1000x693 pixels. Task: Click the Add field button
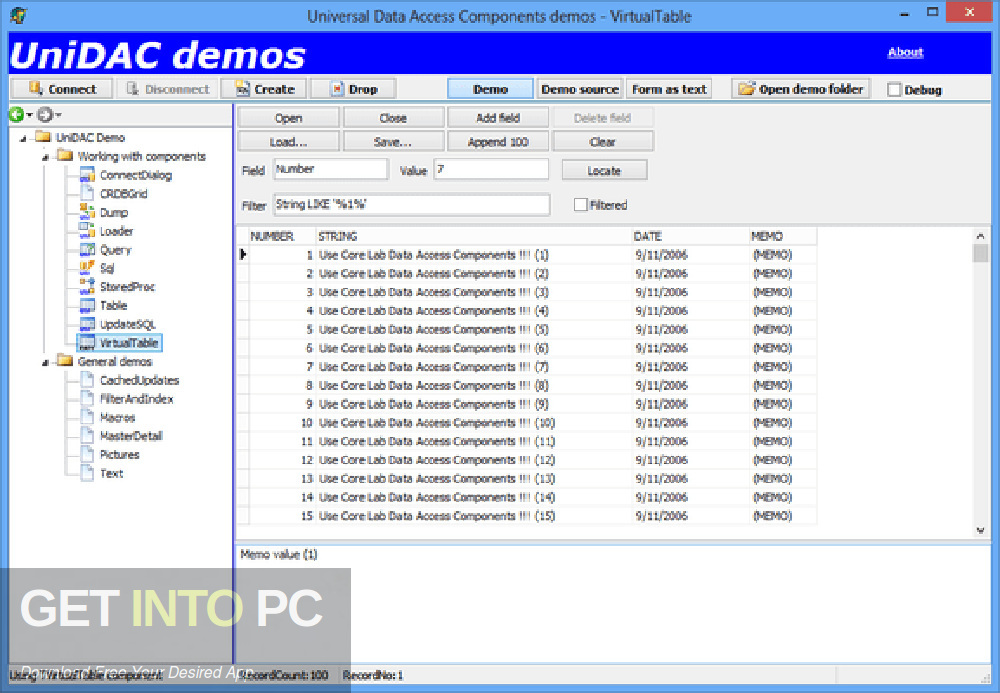coord(498,118)
